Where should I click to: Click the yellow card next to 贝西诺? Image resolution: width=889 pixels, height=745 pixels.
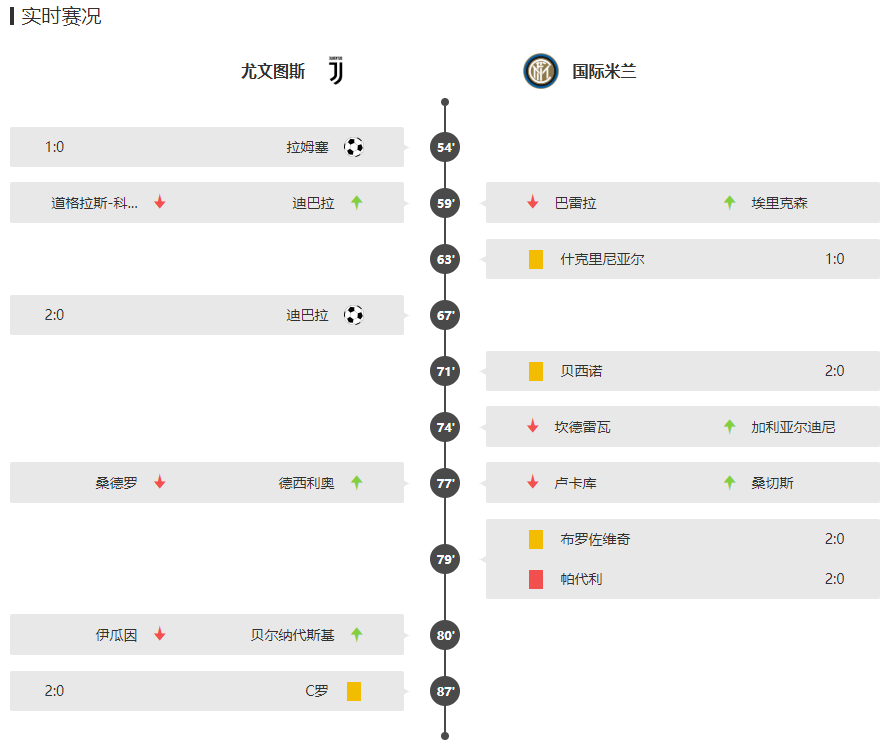point(536,371)
